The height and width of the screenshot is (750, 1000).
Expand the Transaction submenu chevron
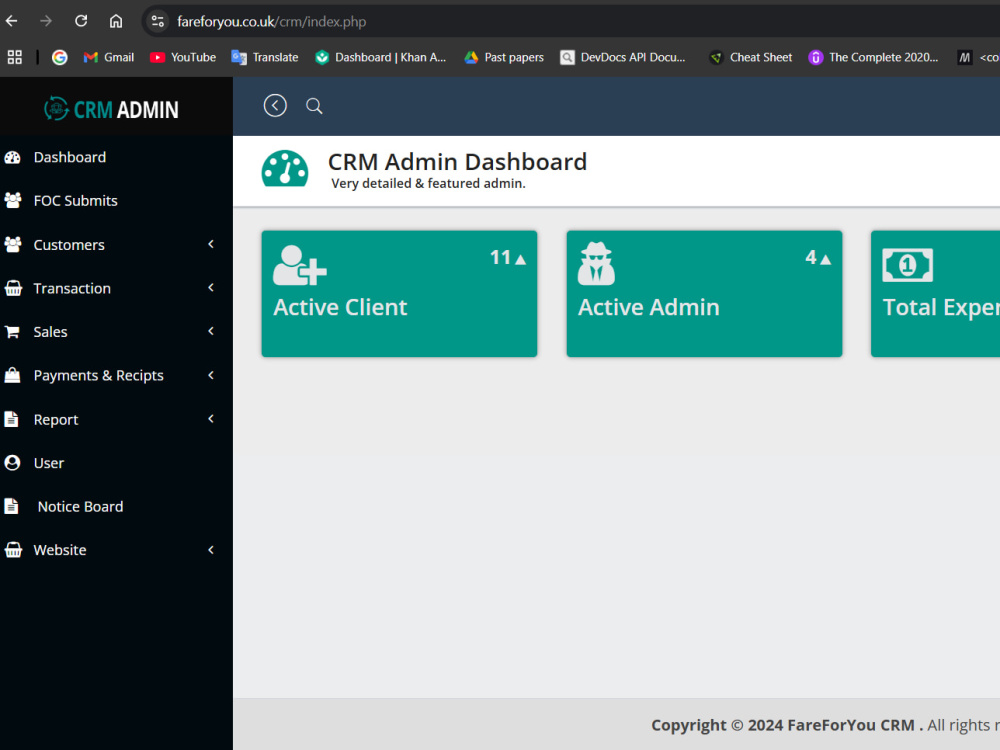coord(211,288)
